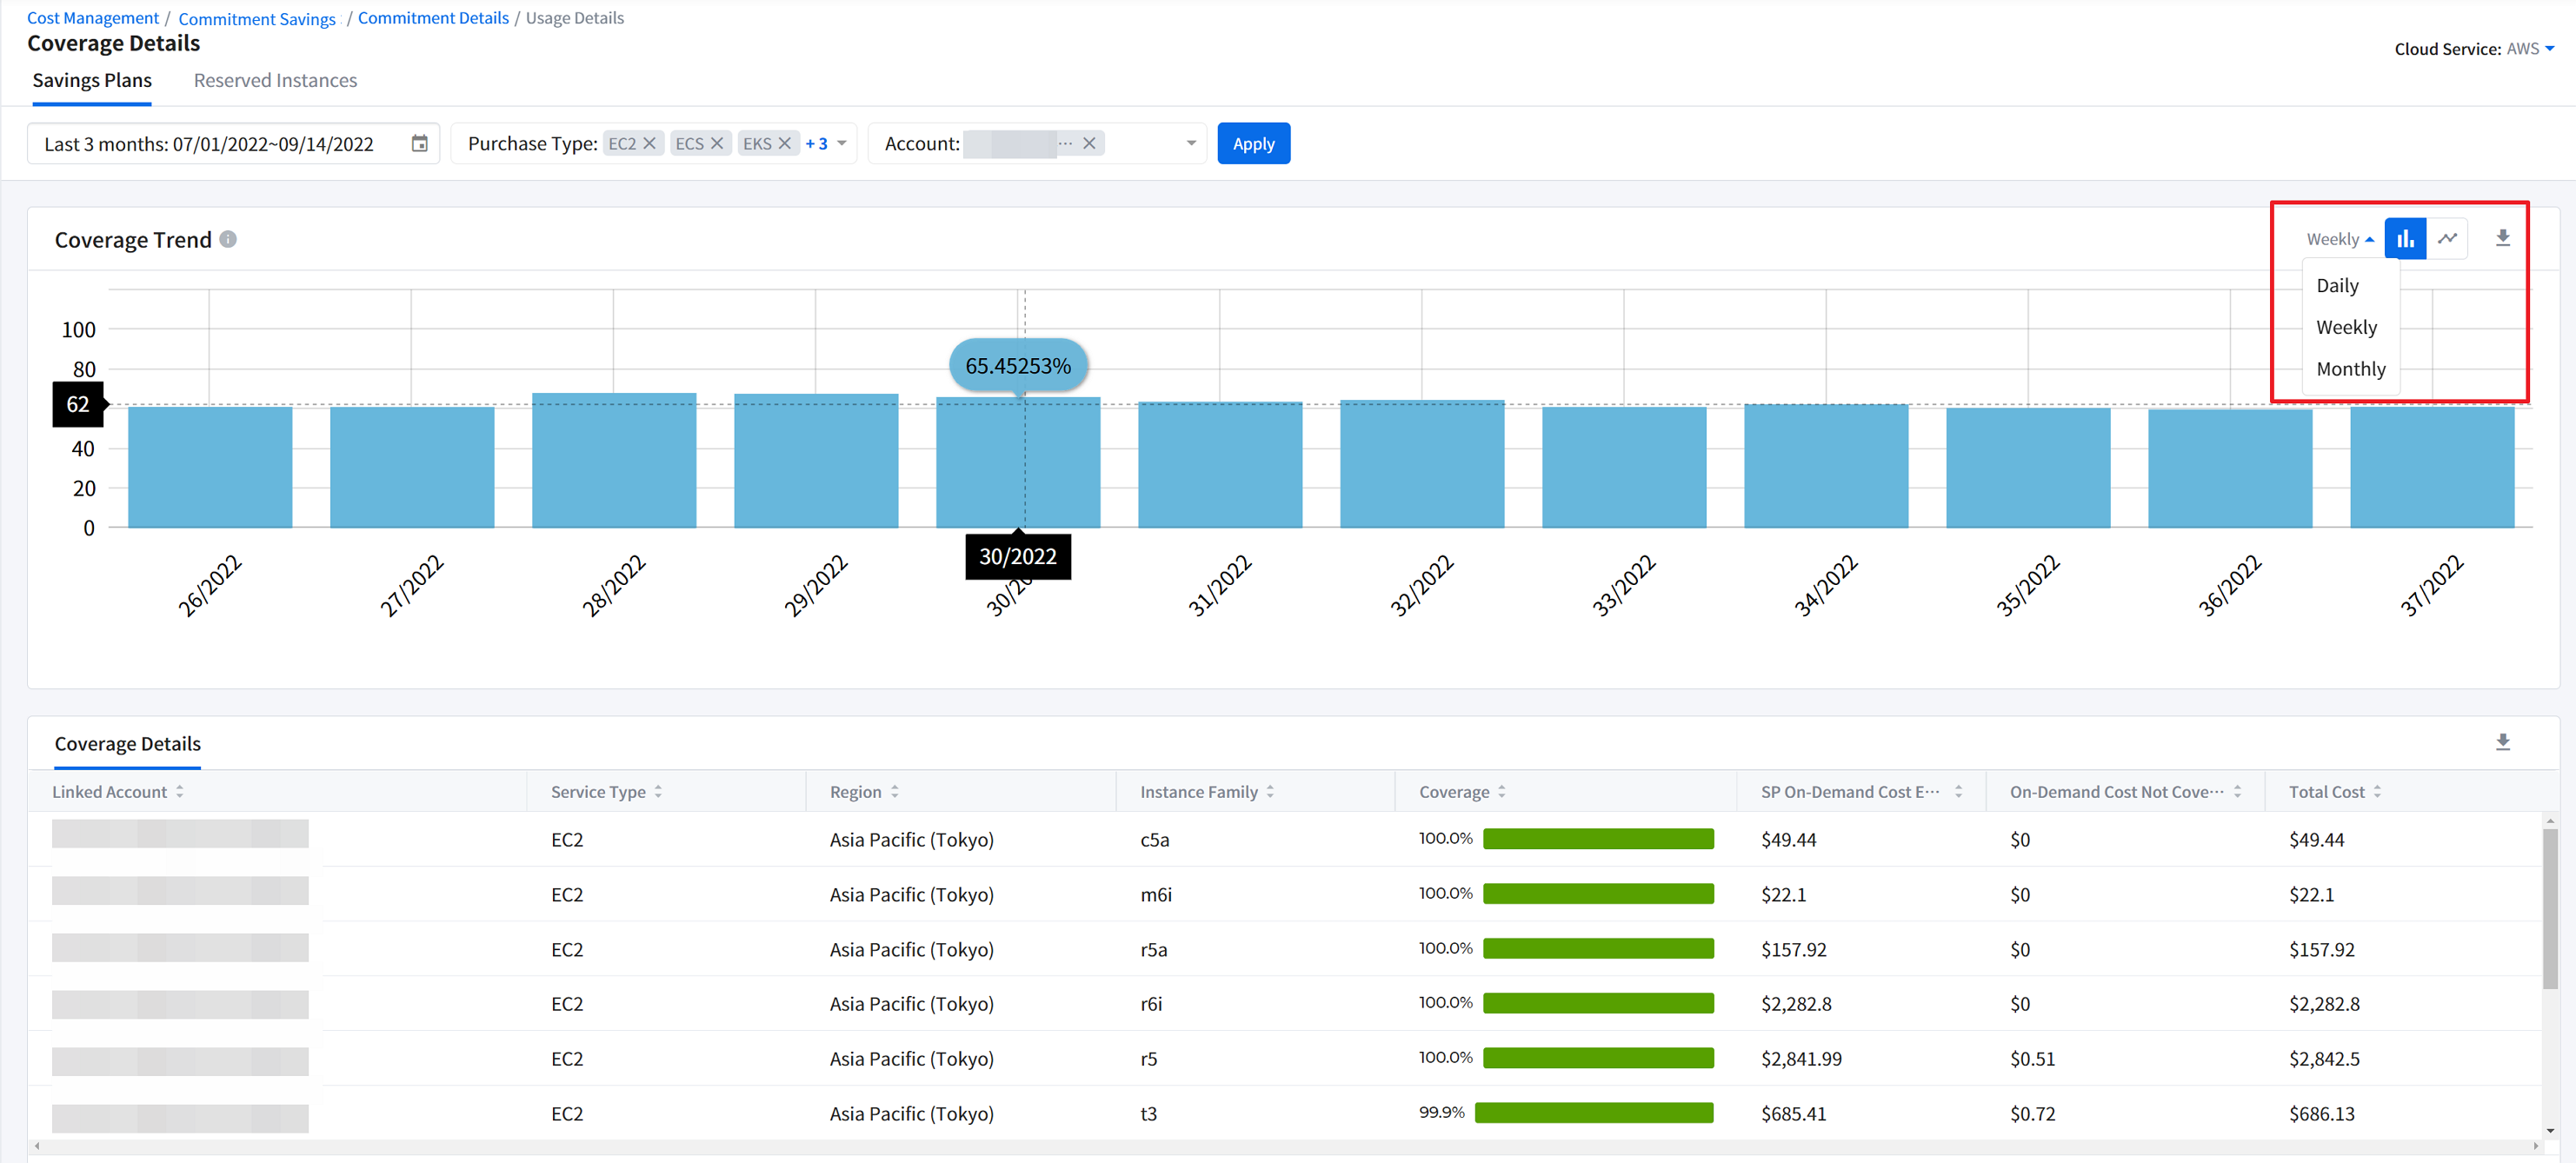
Task: Select Daily from the interval menu
Action: click(2337, 286)
